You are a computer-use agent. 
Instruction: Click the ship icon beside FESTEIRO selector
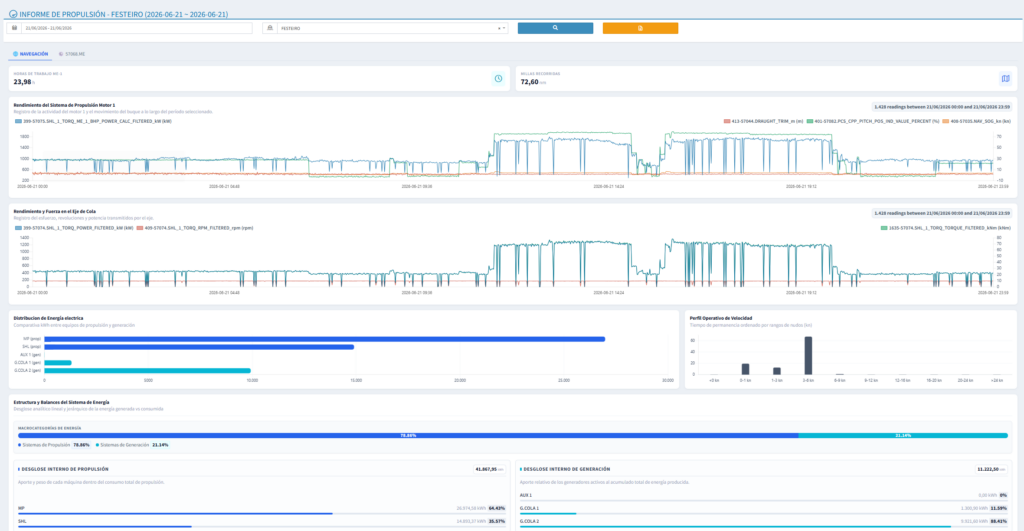click(270, 28)
